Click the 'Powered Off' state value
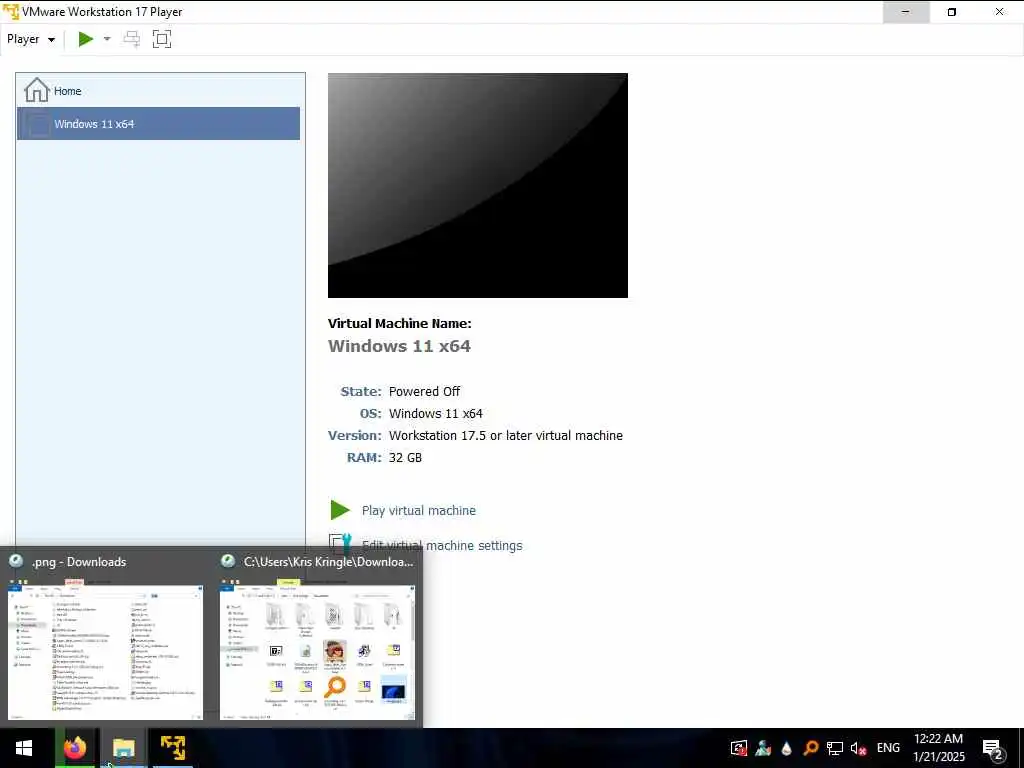Image resolution: width=1024 pixels, height=768 pixels. pos(424,391)
